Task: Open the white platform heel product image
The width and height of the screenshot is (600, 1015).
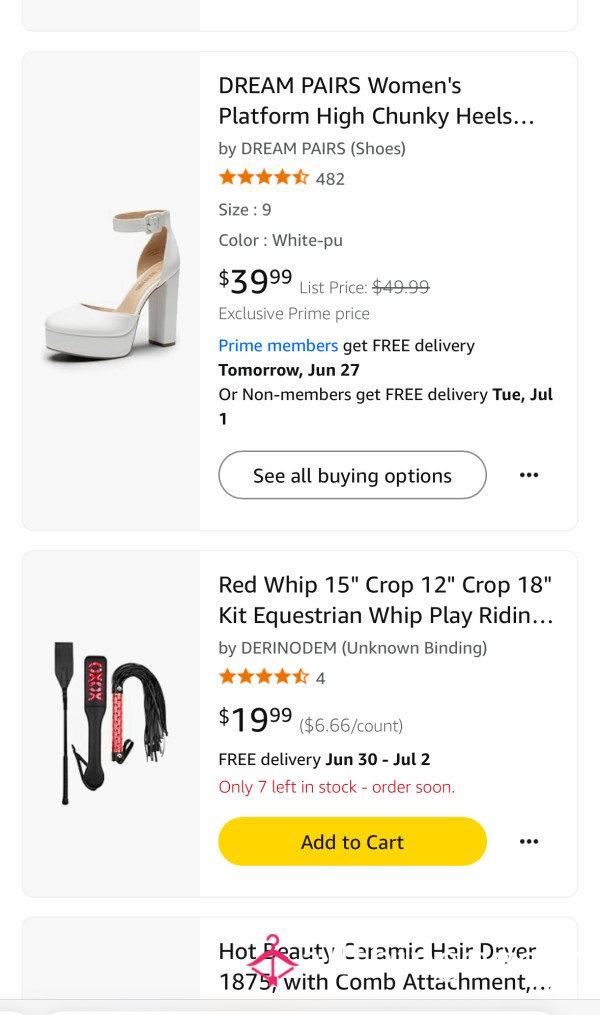Action: 112,286
